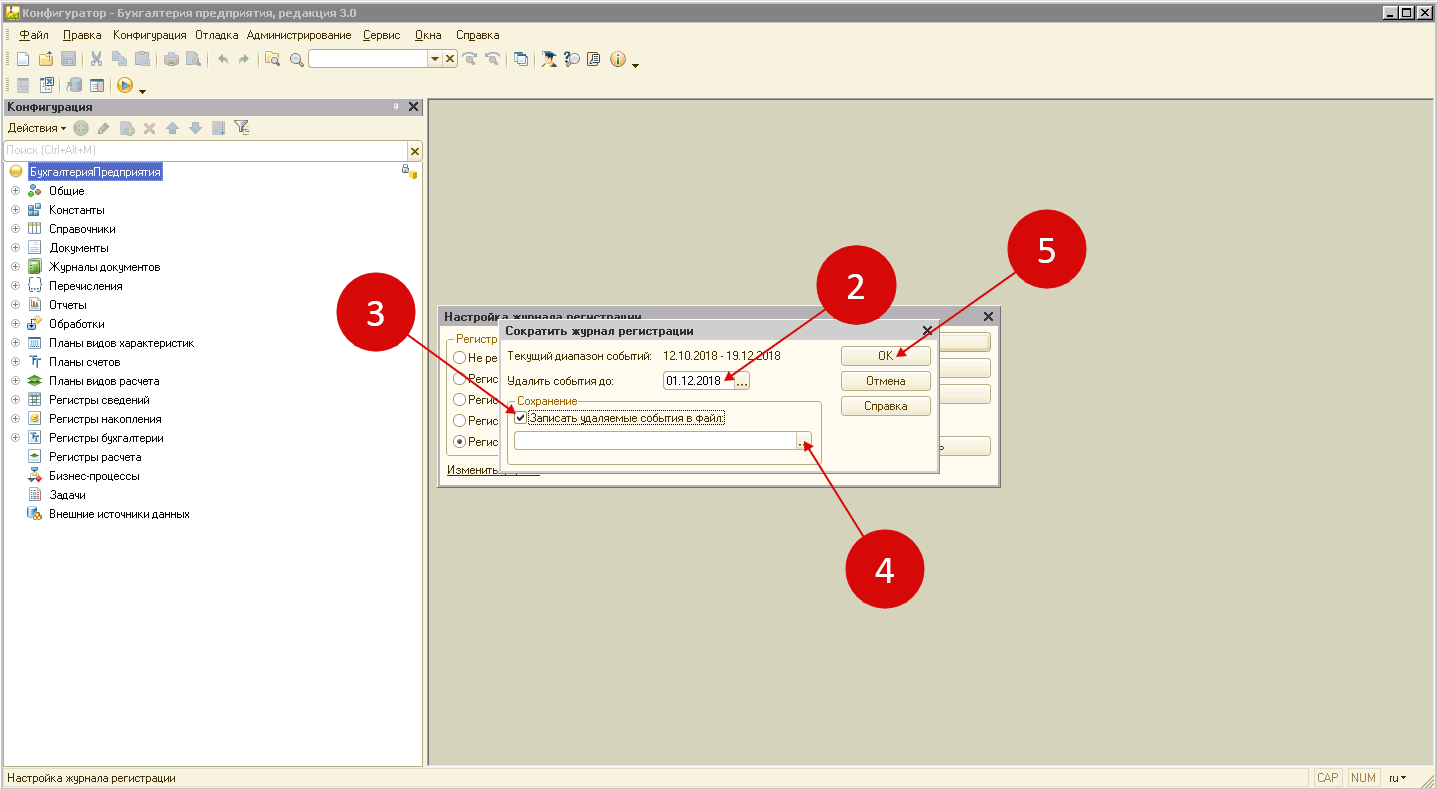Expand the 'Справочники' tree node
1437x789 pixels.
click(x=15, y=229)
